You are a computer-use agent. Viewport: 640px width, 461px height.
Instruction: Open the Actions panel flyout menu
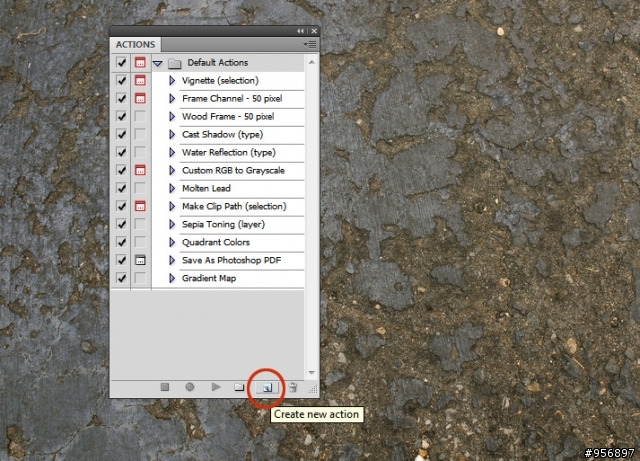coord(310,44)
